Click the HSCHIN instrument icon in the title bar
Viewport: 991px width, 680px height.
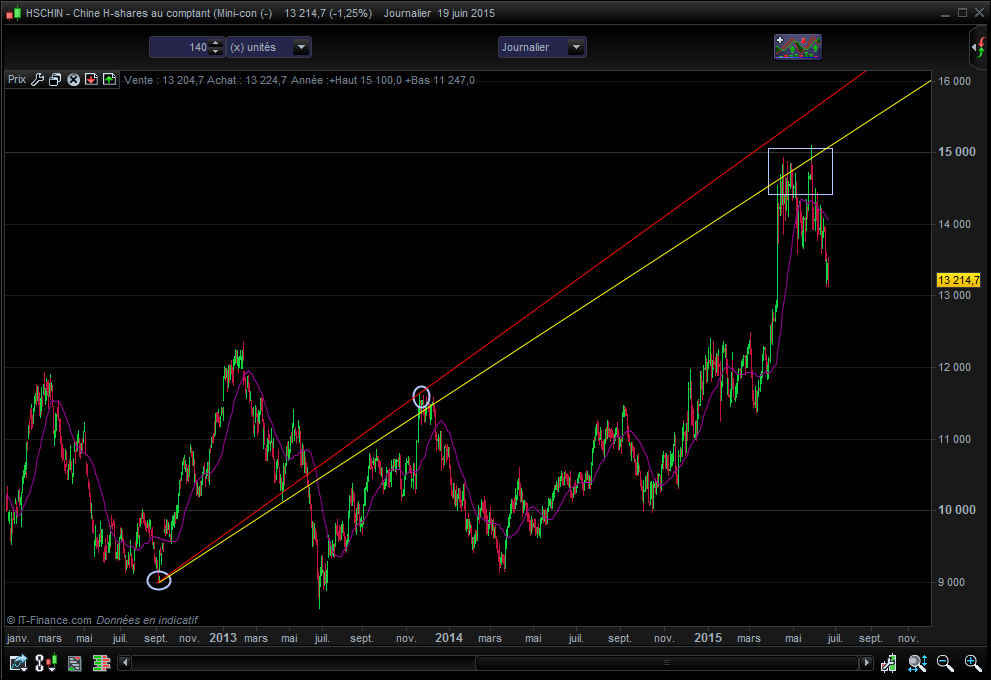tap(13, 13)
